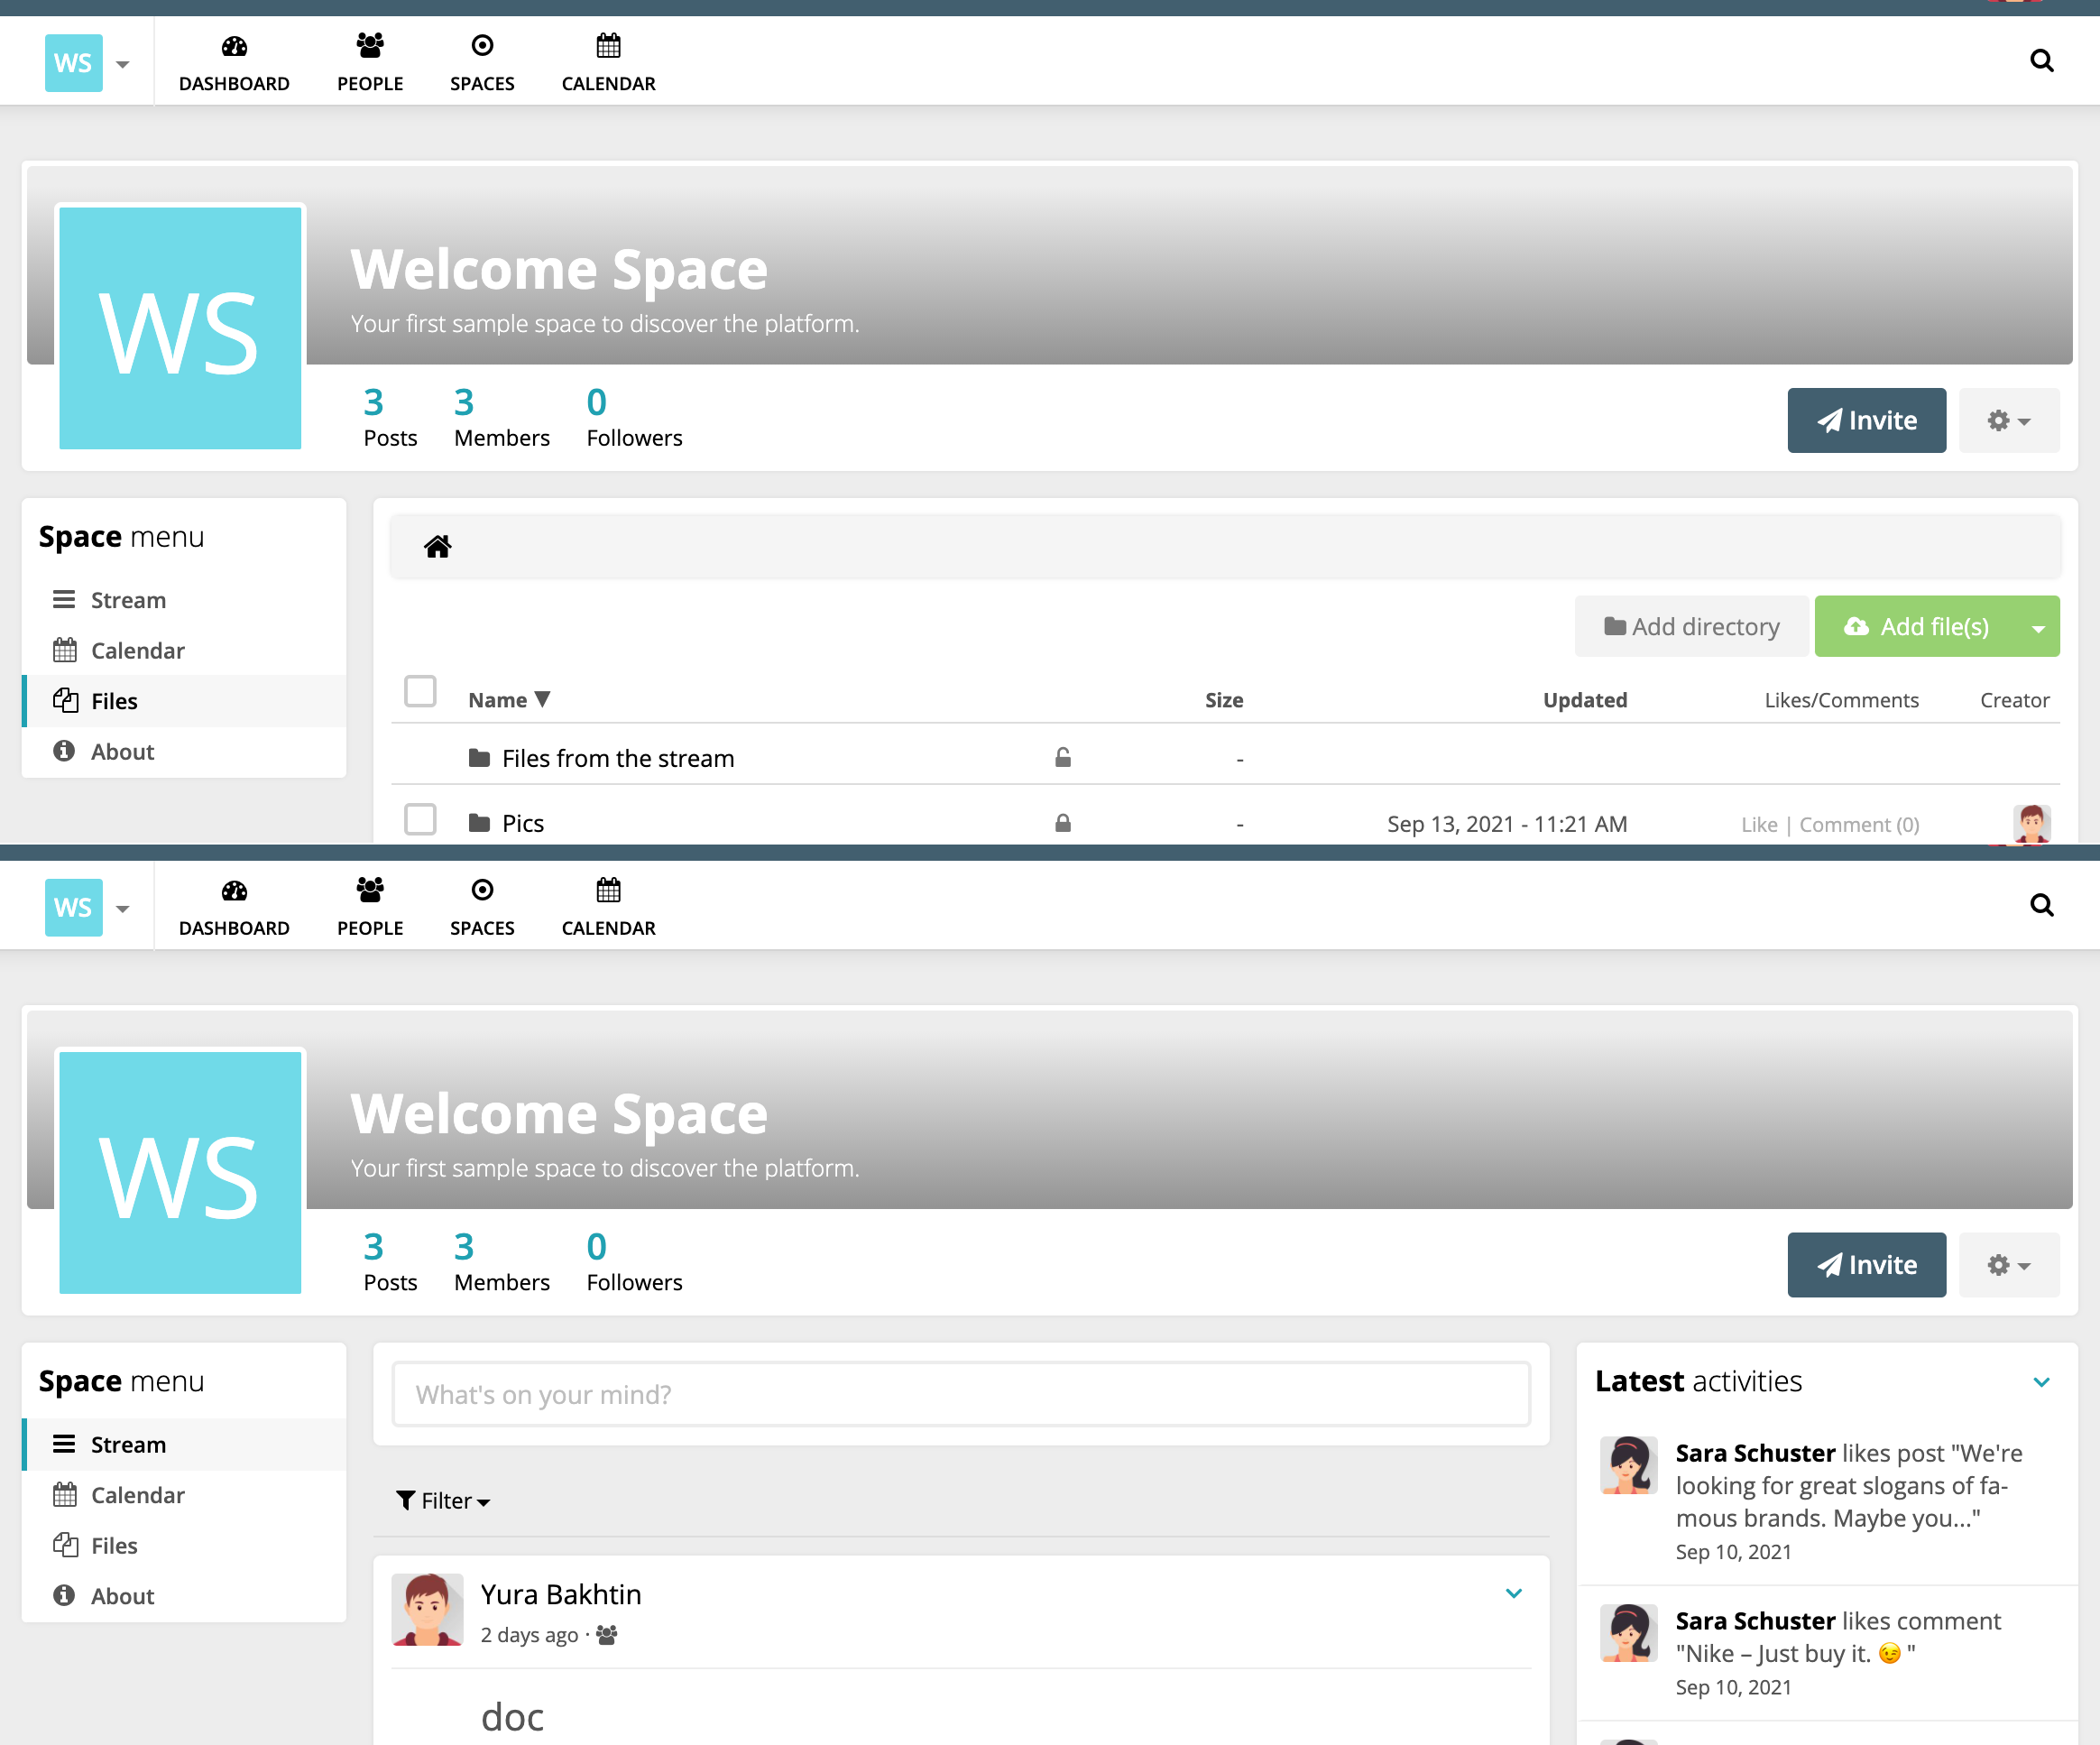This screenshot has height=1745, width=2100.
Task: Open the WS space chooser on the Stream page
Action: (88, 907)
